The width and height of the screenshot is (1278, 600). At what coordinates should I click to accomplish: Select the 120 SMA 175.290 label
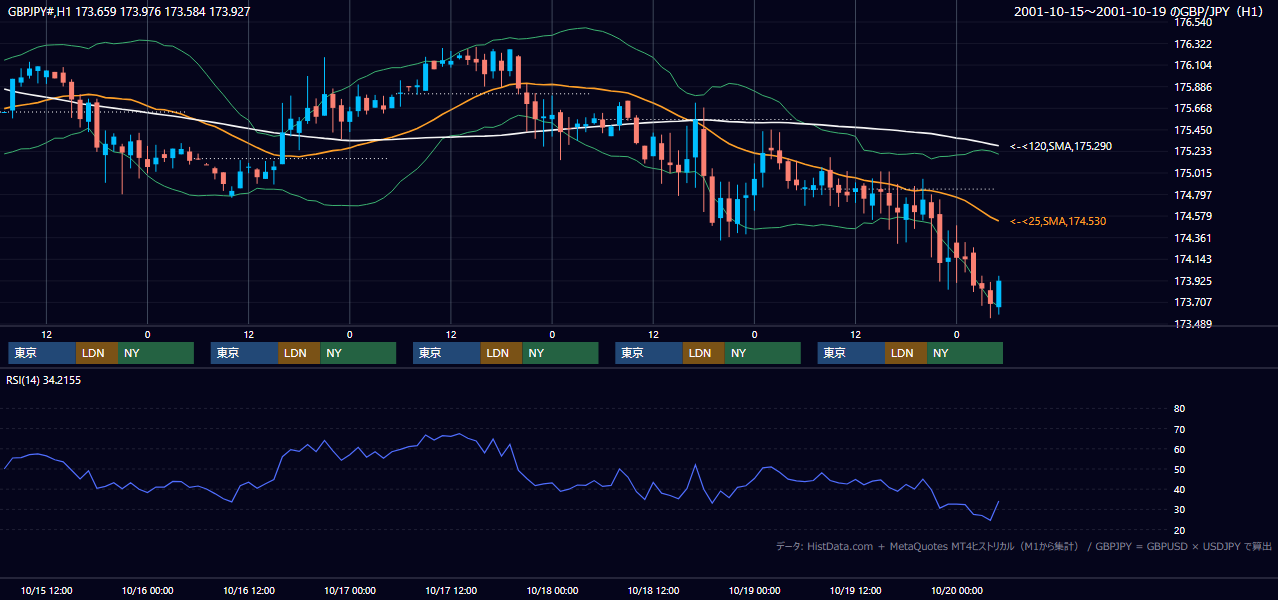pos(1060,146)
